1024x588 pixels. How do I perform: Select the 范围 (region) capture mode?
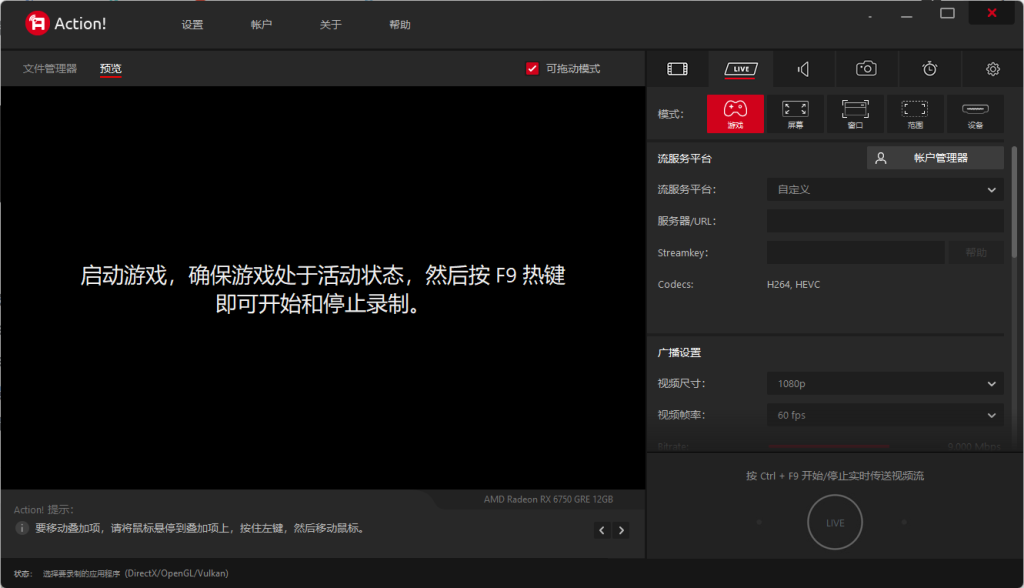pos(915,113)
